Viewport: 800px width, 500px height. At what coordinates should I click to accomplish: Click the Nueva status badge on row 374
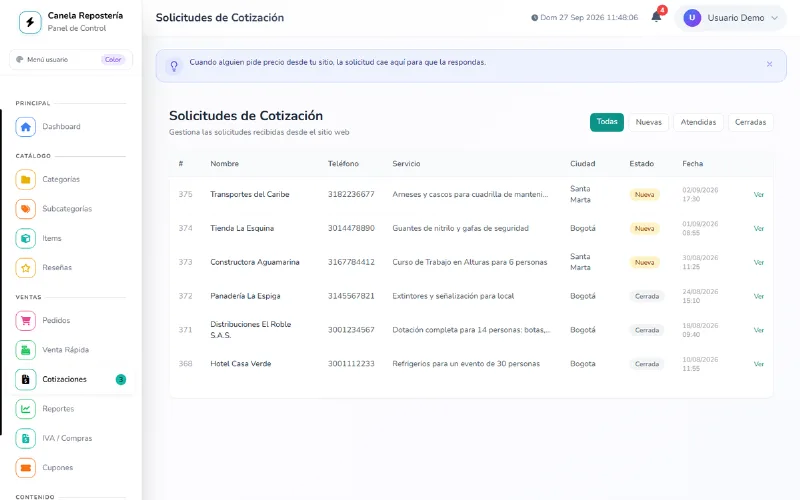tap(644, 229)
